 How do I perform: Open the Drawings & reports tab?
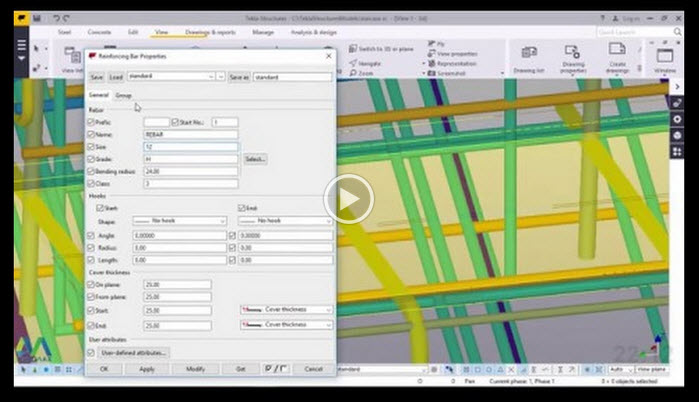210,32
